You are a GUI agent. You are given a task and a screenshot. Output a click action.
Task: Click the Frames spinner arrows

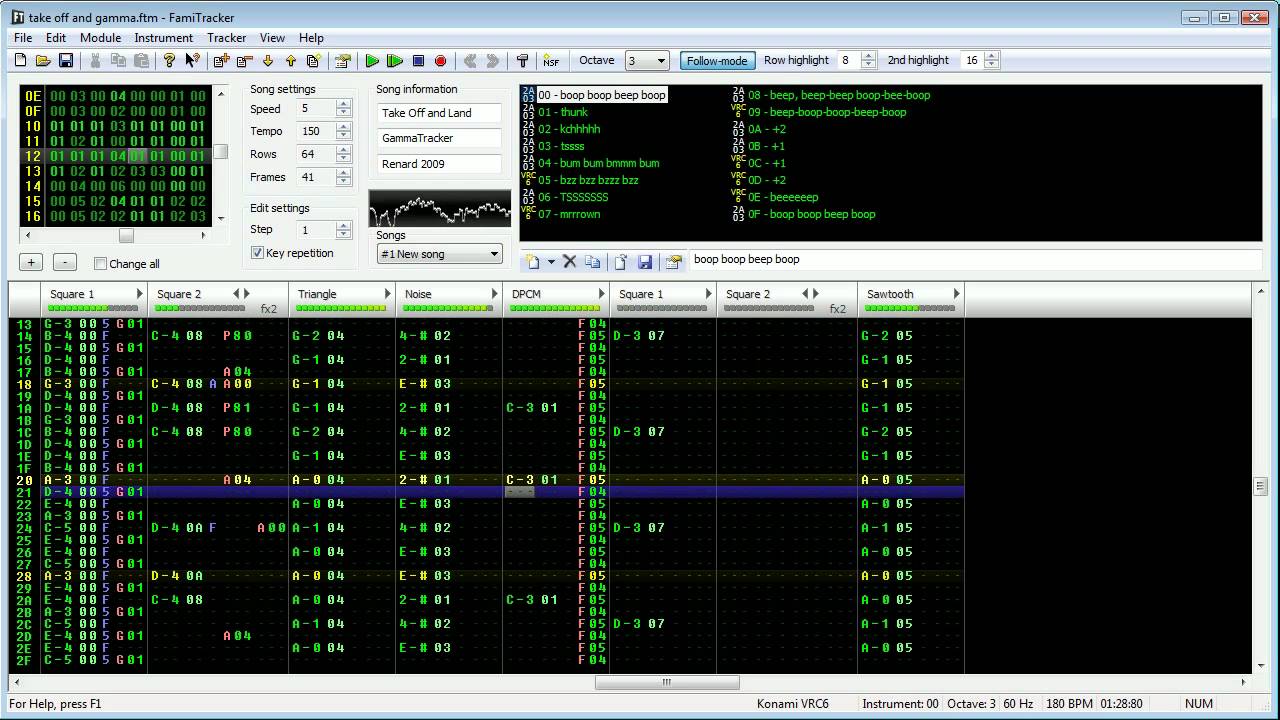344,178
